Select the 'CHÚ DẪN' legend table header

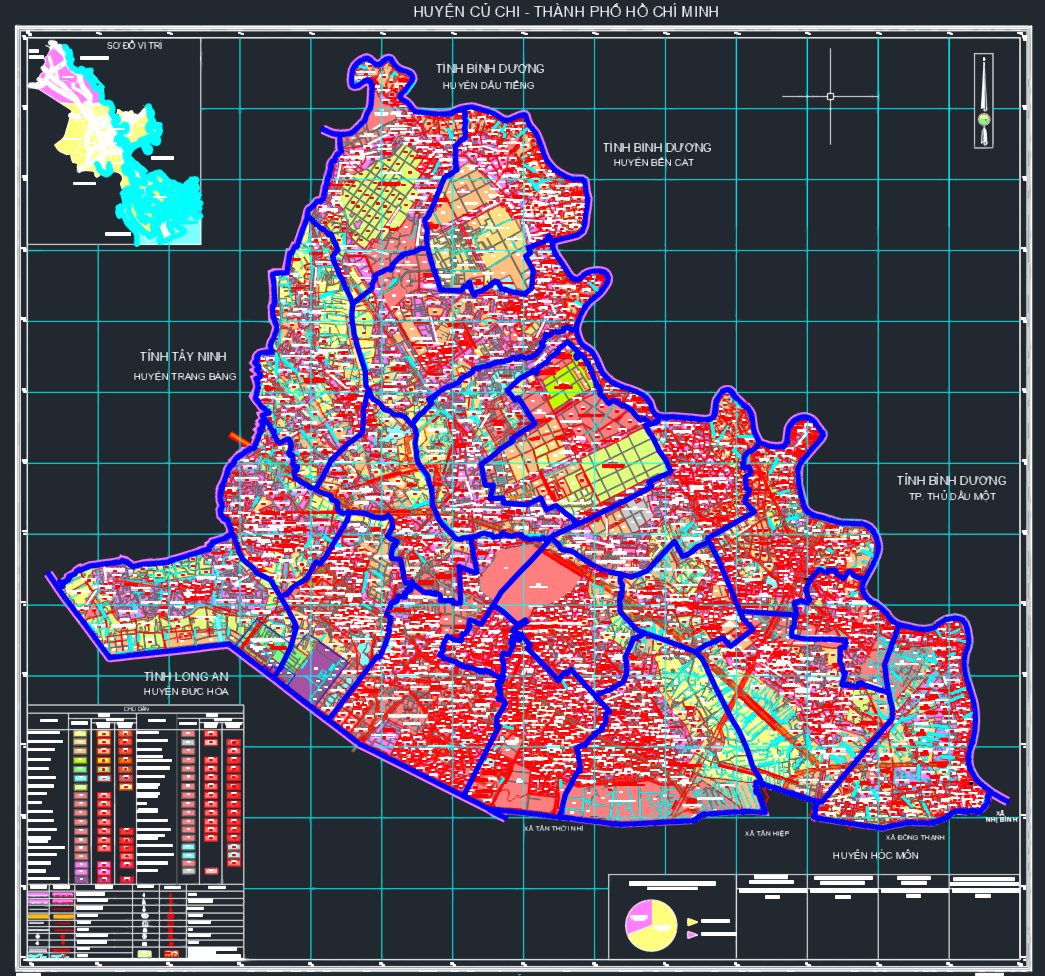[136, 709]
